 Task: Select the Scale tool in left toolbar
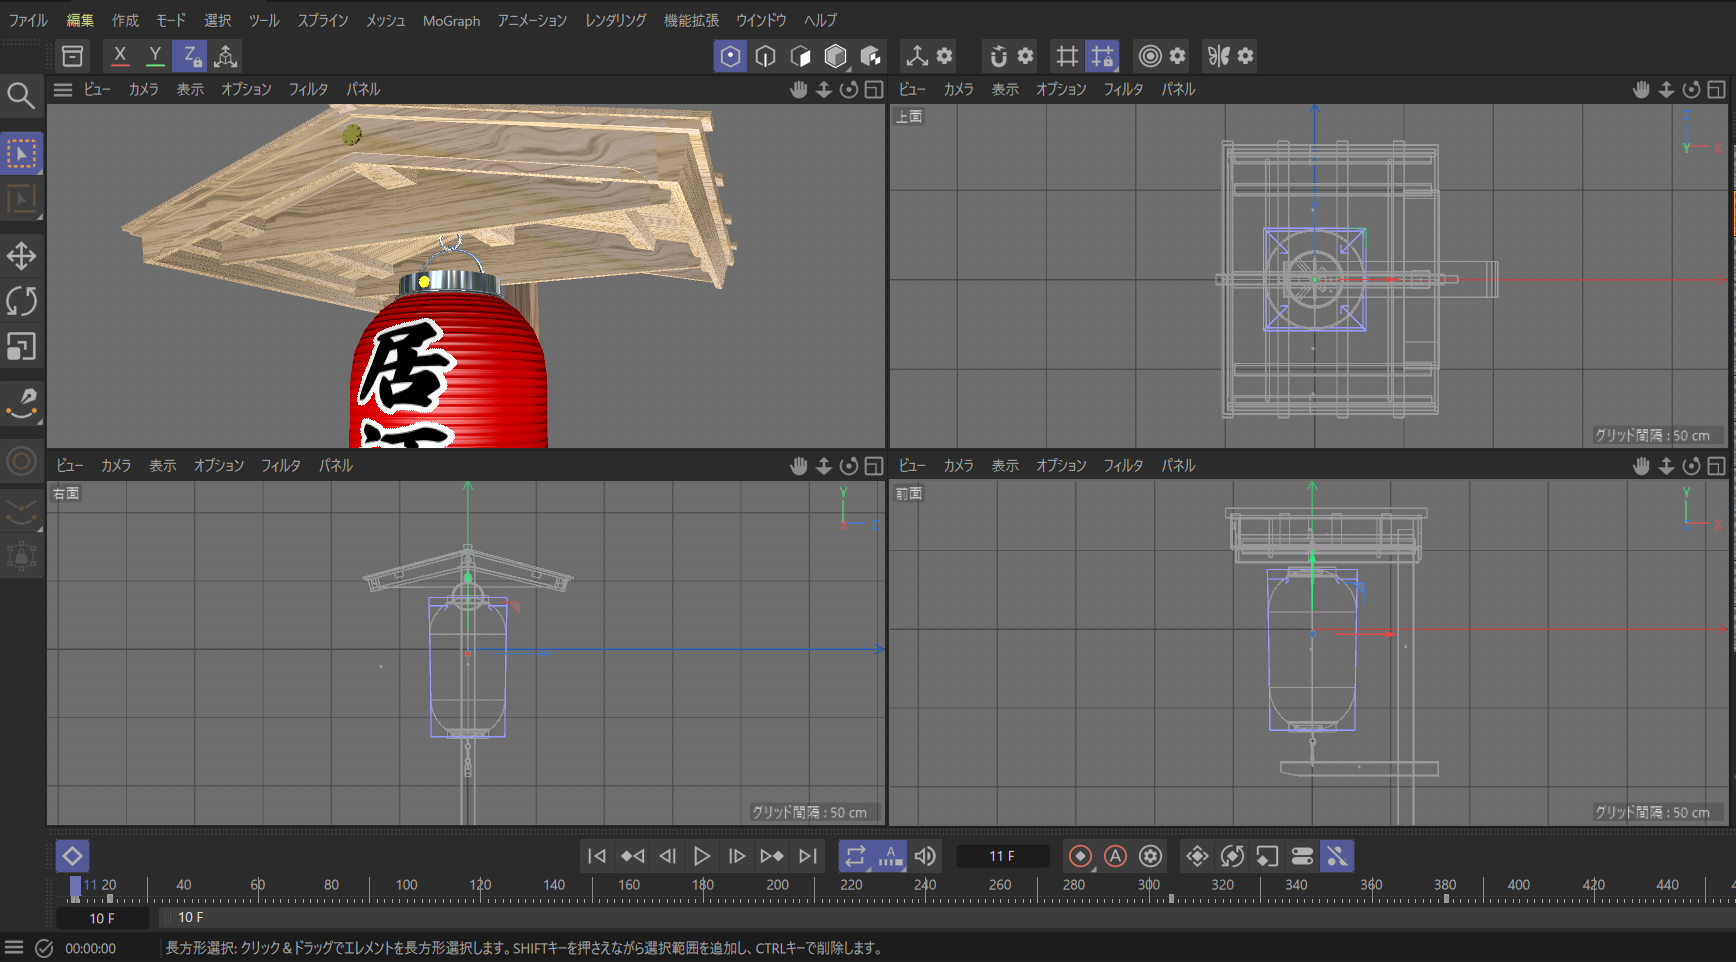coord(21,346)
